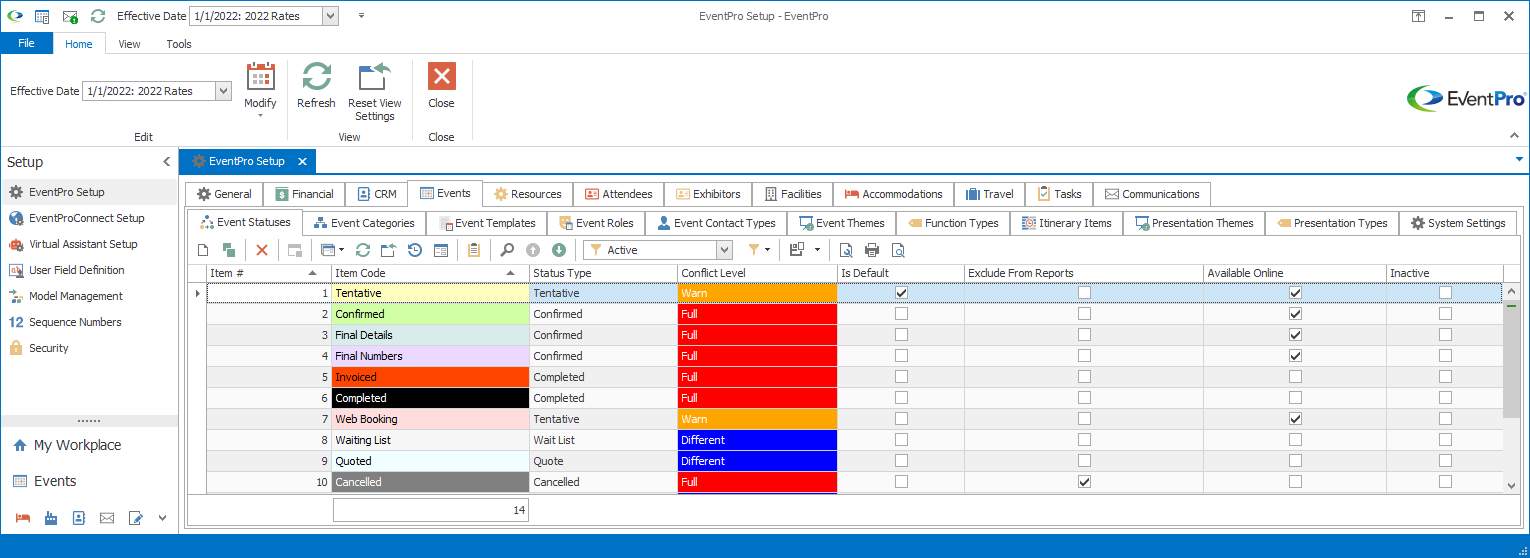1530x558 pixels.
Task: Sort by Item Code column header
Action: coord(430,273)
